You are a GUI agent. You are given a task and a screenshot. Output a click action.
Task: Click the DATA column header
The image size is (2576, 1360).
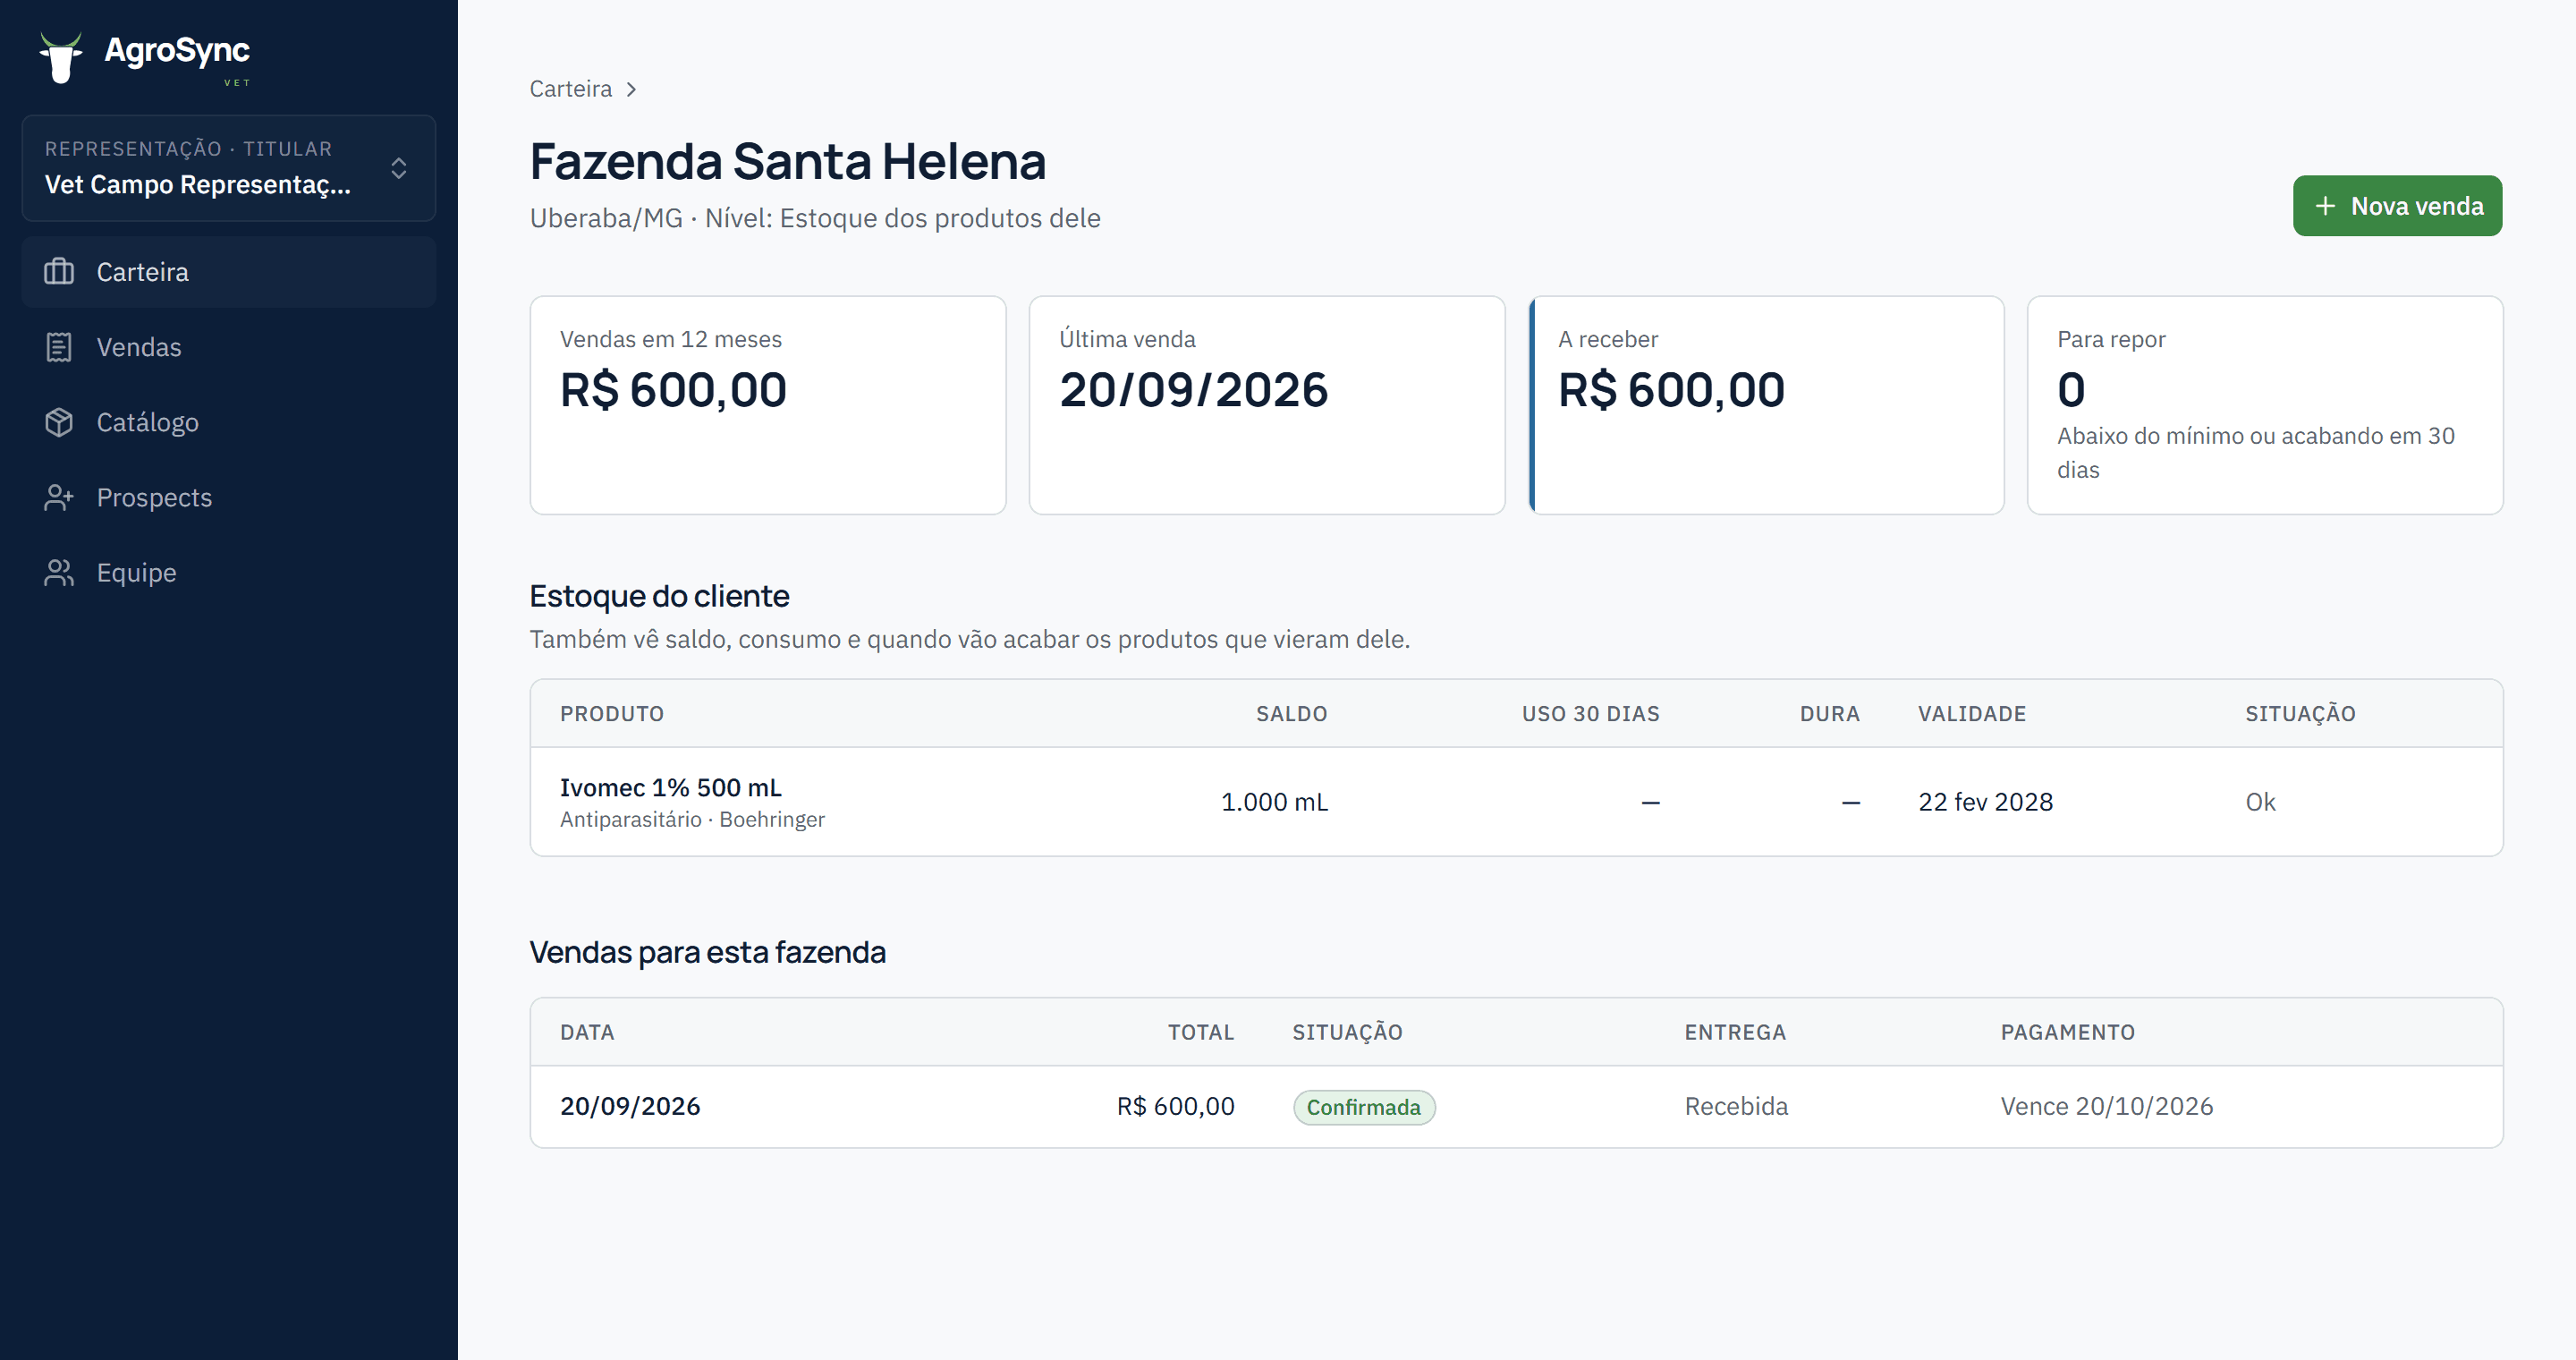point(587,1032)
